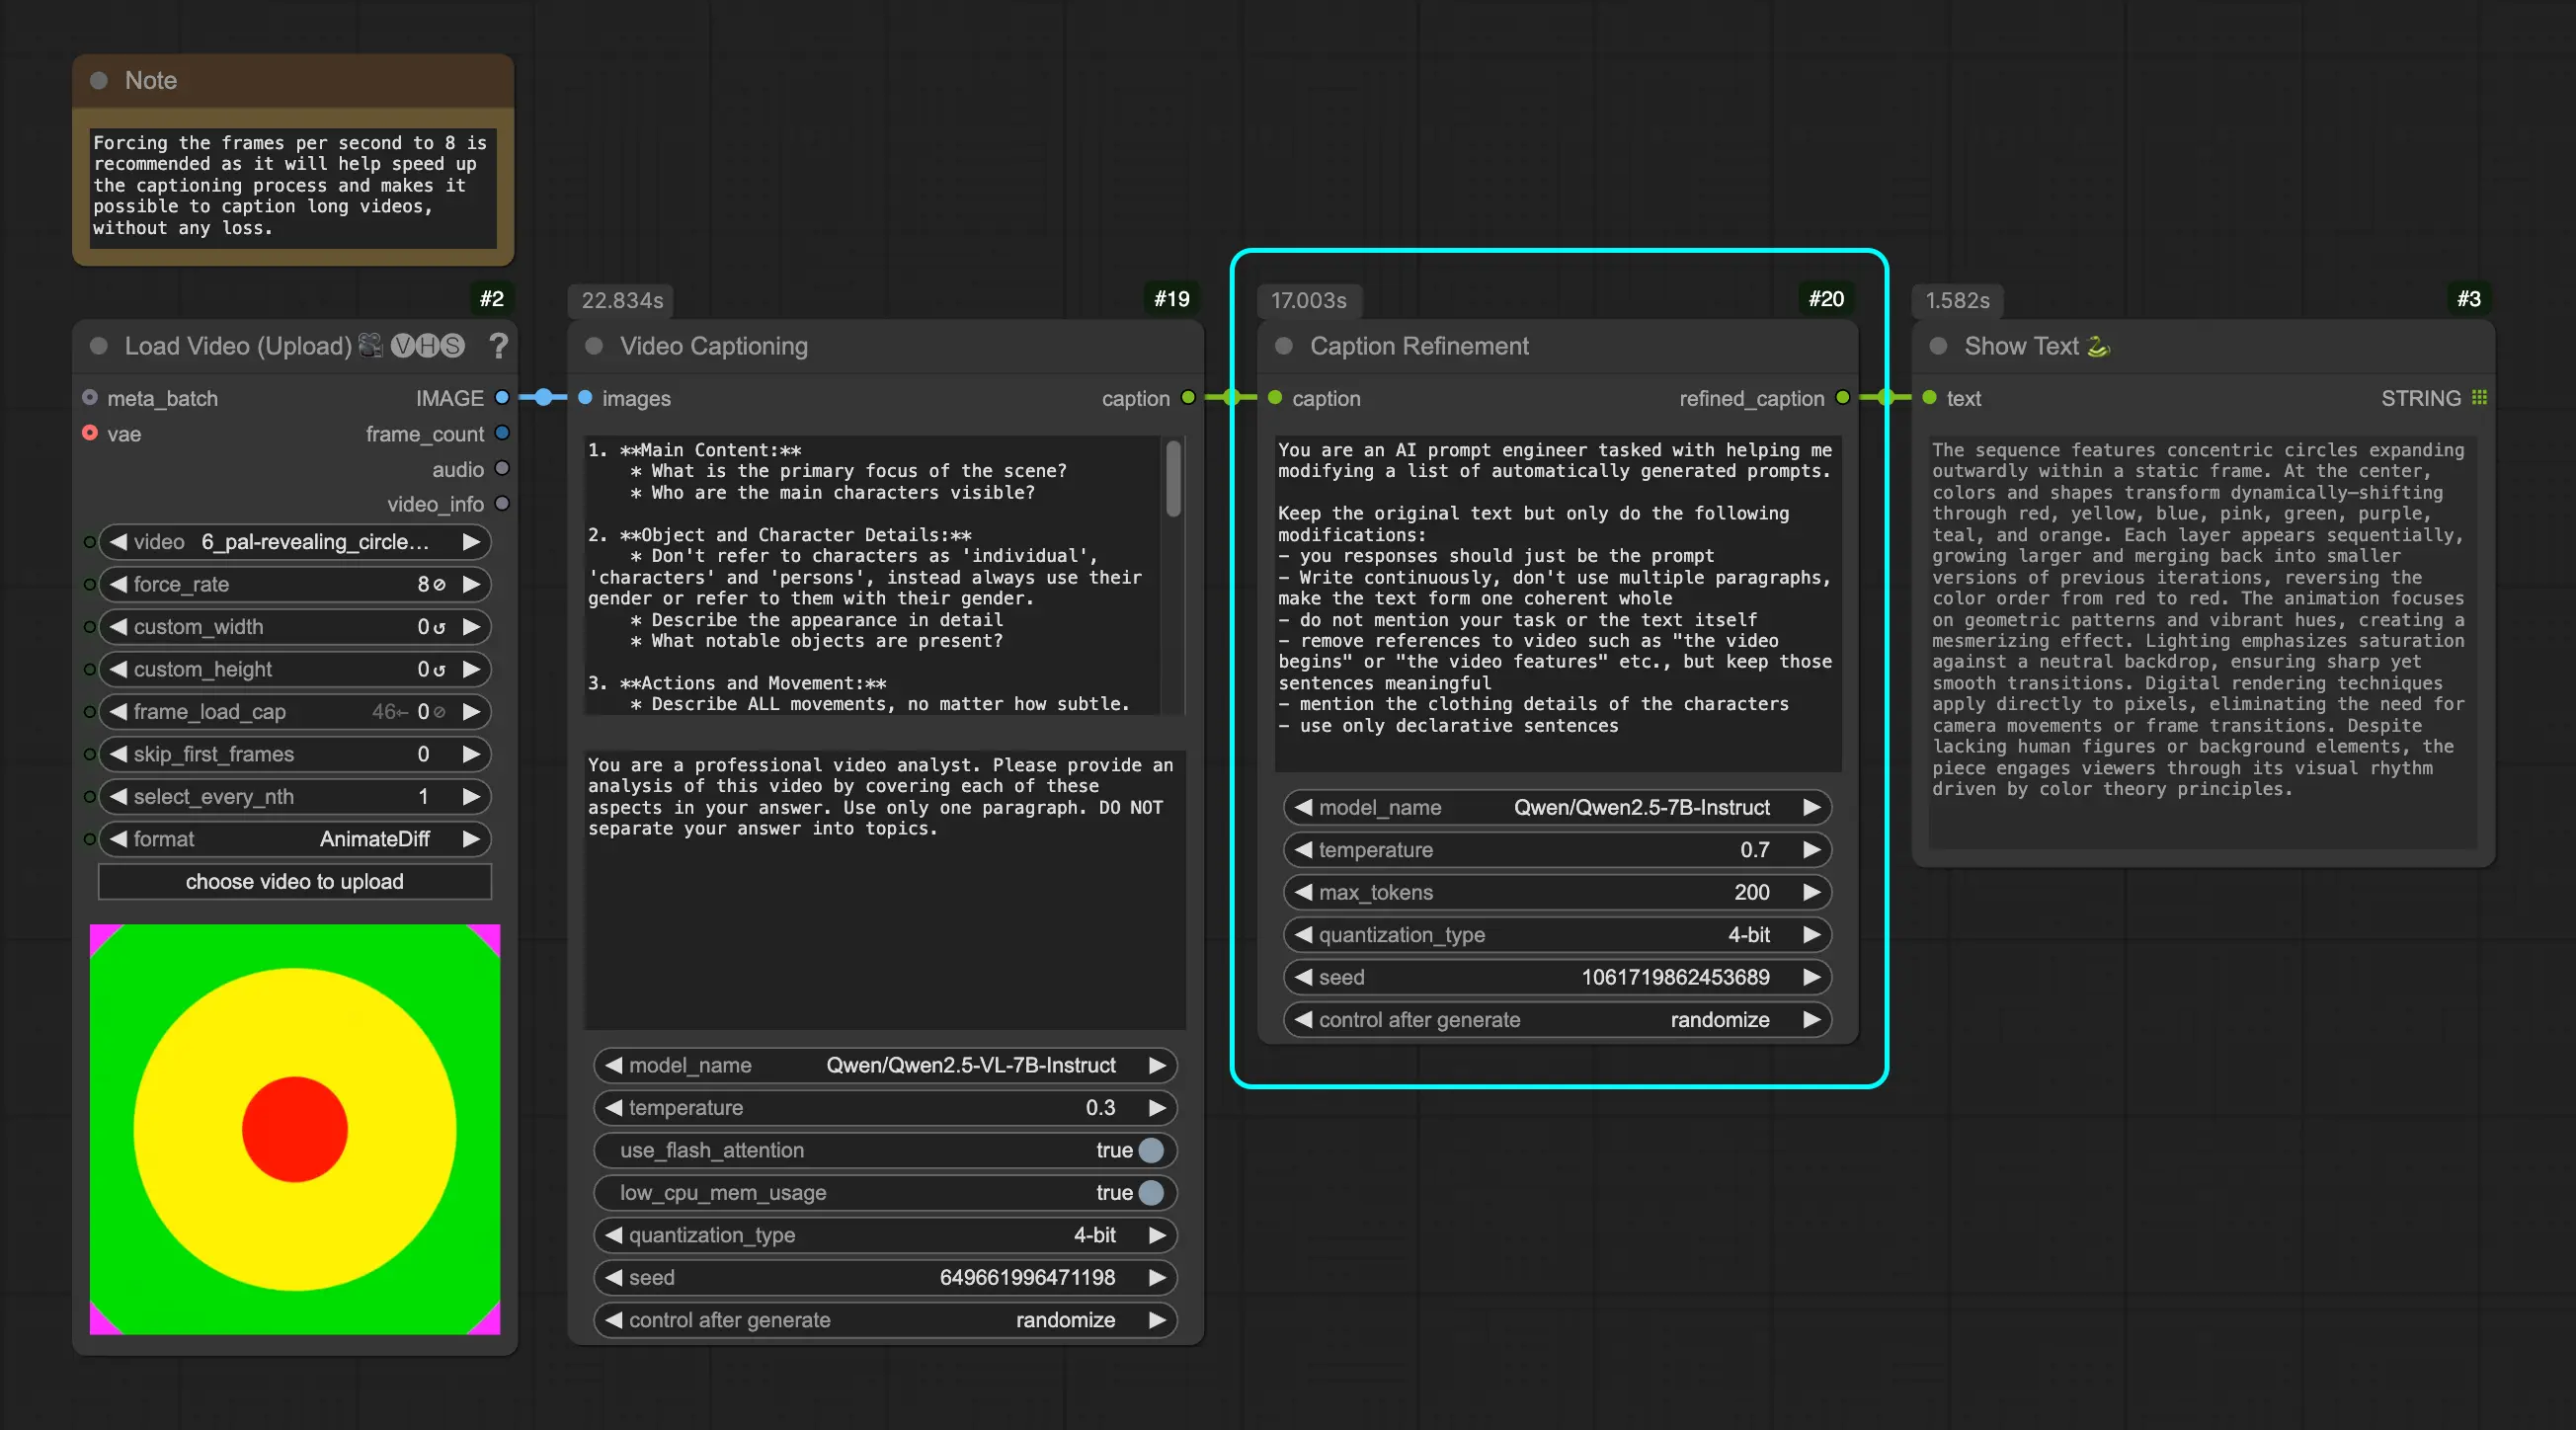Viewport: 2576px width, 1430px height.
Task: Toggle low_cpu_mem_usage switch
Action: coord(1151,1193)
